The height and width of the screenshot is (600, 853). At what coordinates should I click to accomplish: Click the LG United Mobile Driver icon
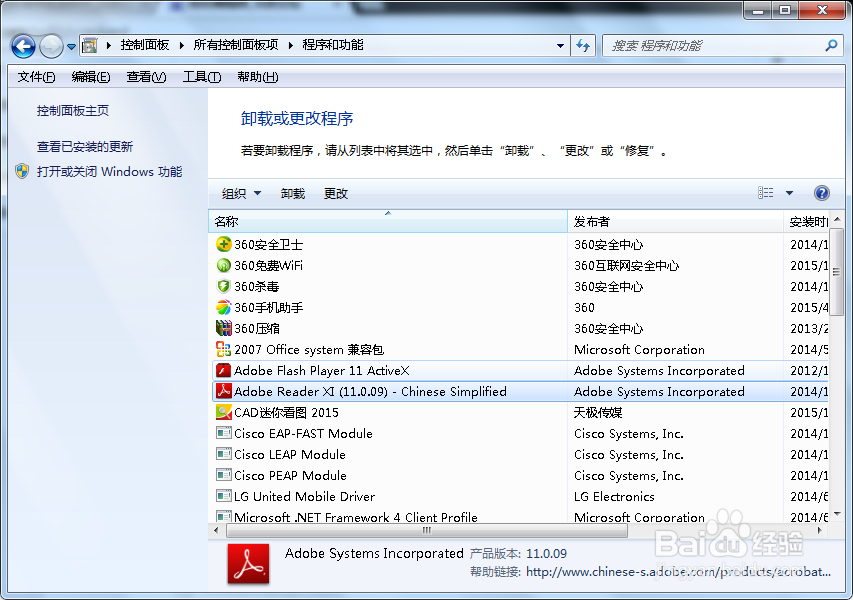pos(224,496)
